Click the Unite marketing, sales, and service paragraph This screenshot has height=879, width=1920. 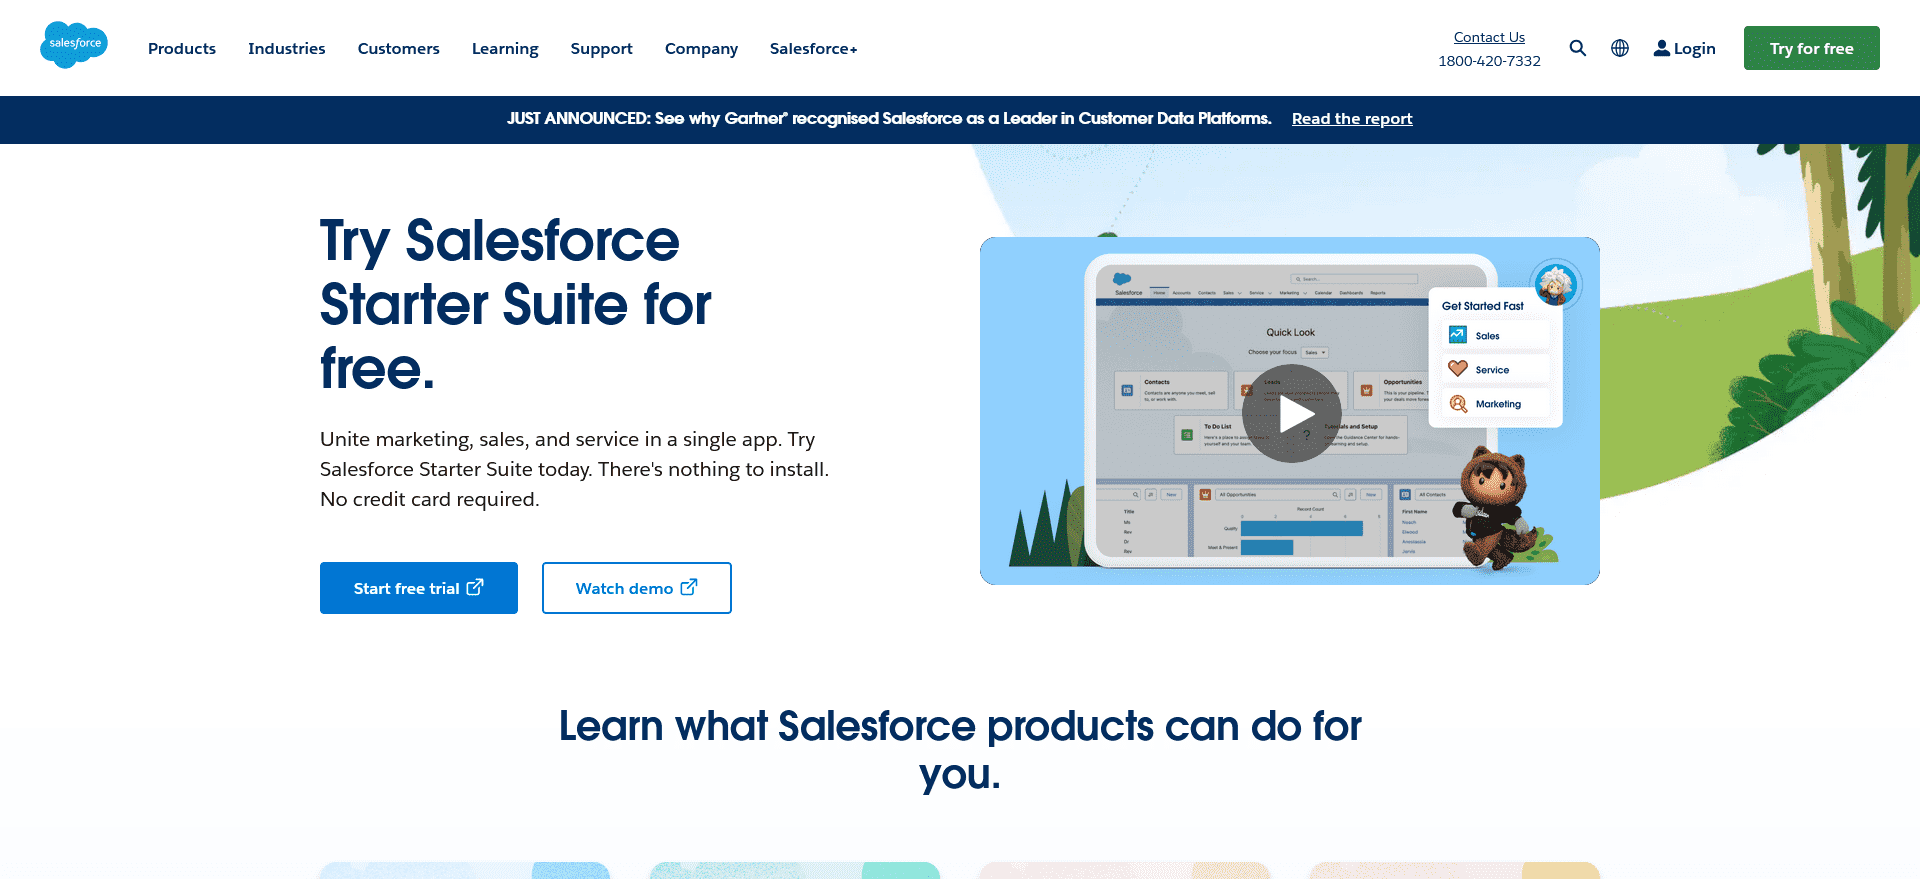575,469
